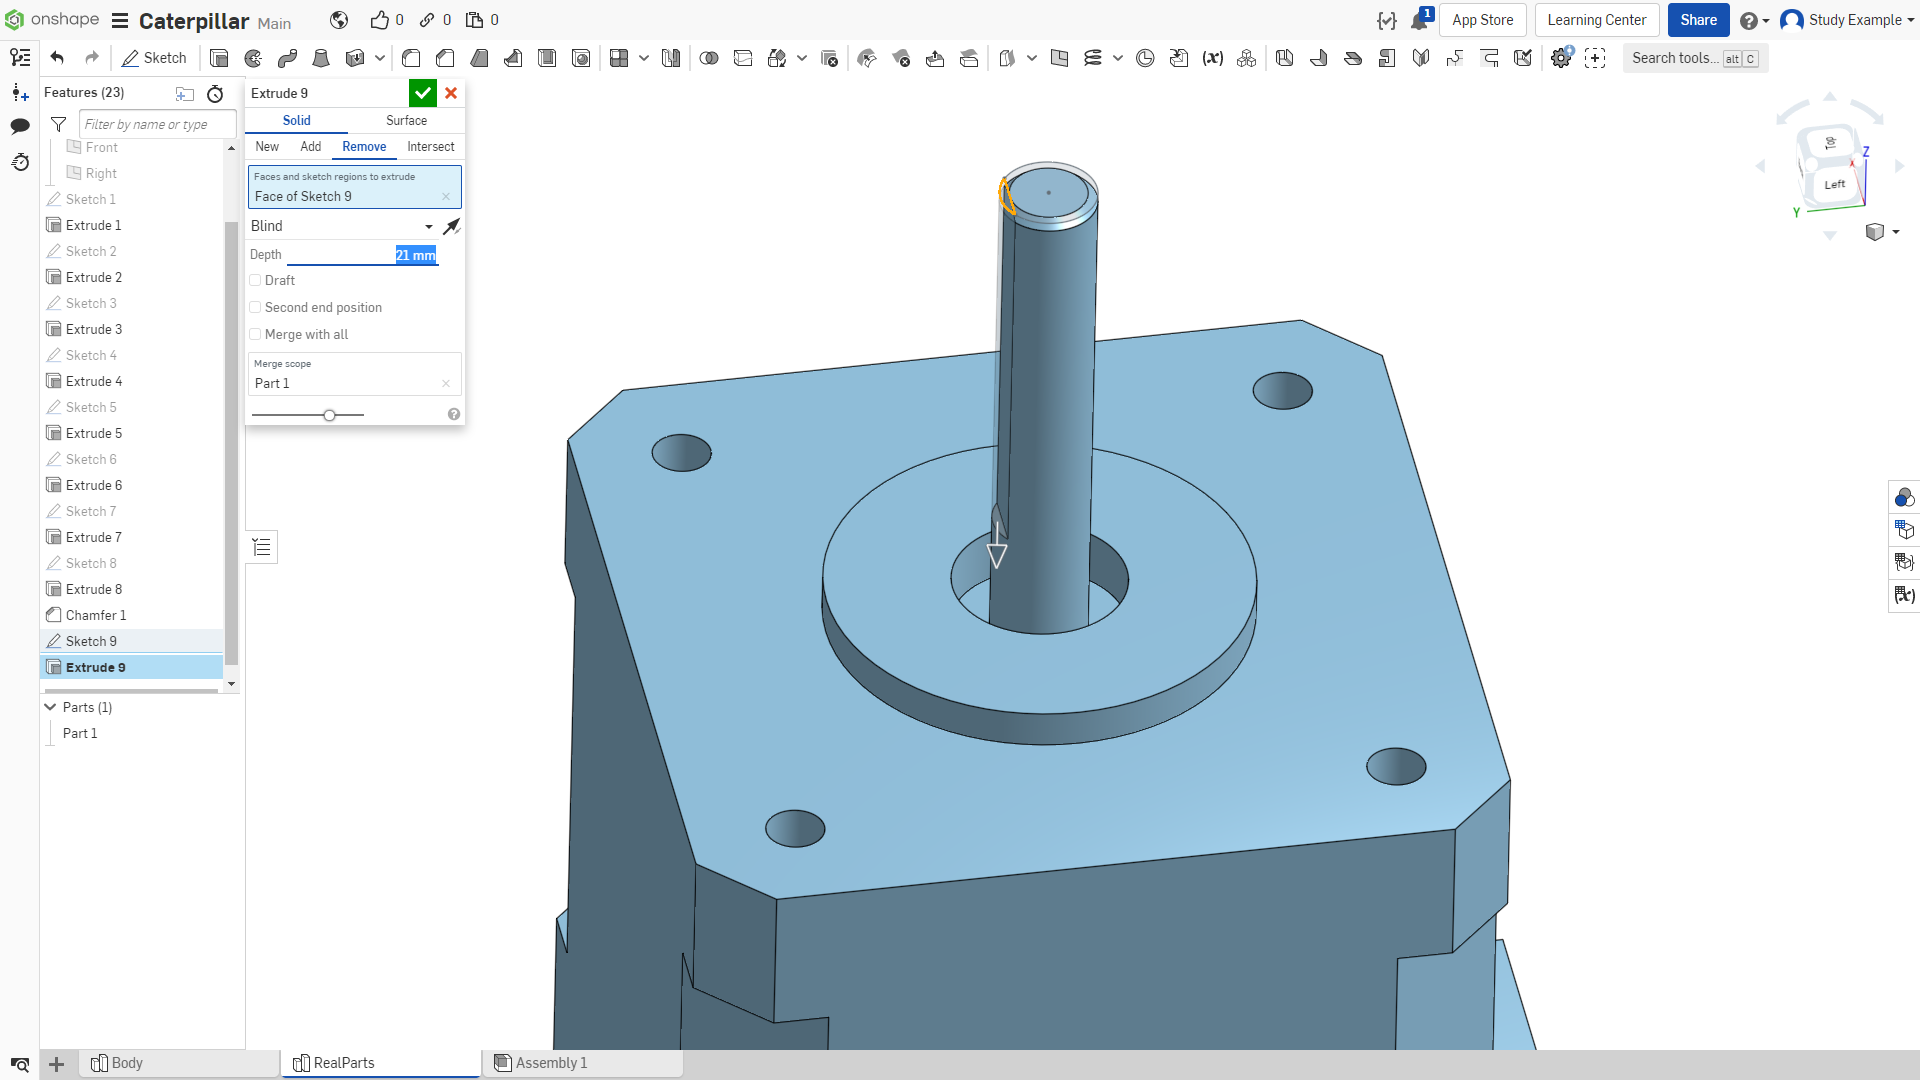Select Sketch 9 in feature list
1920x1080 pixels.
pos(132,641)
